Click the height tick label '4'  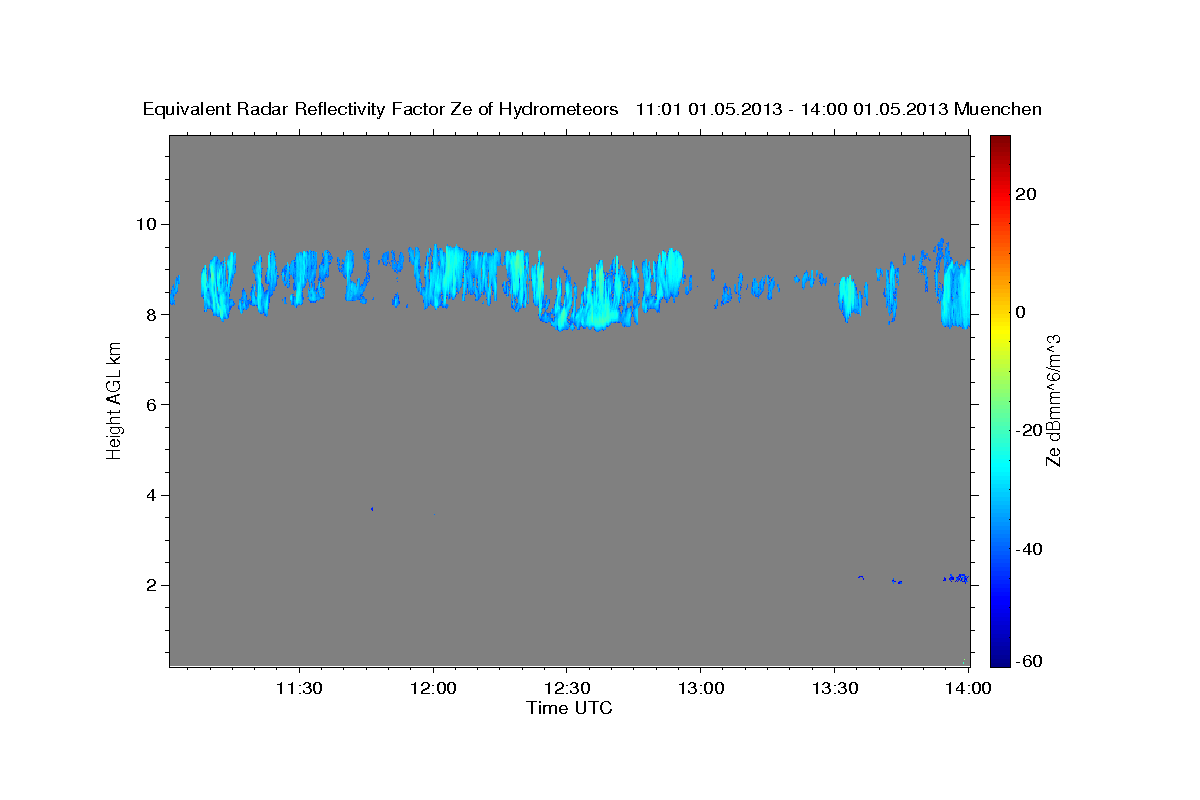154,495
